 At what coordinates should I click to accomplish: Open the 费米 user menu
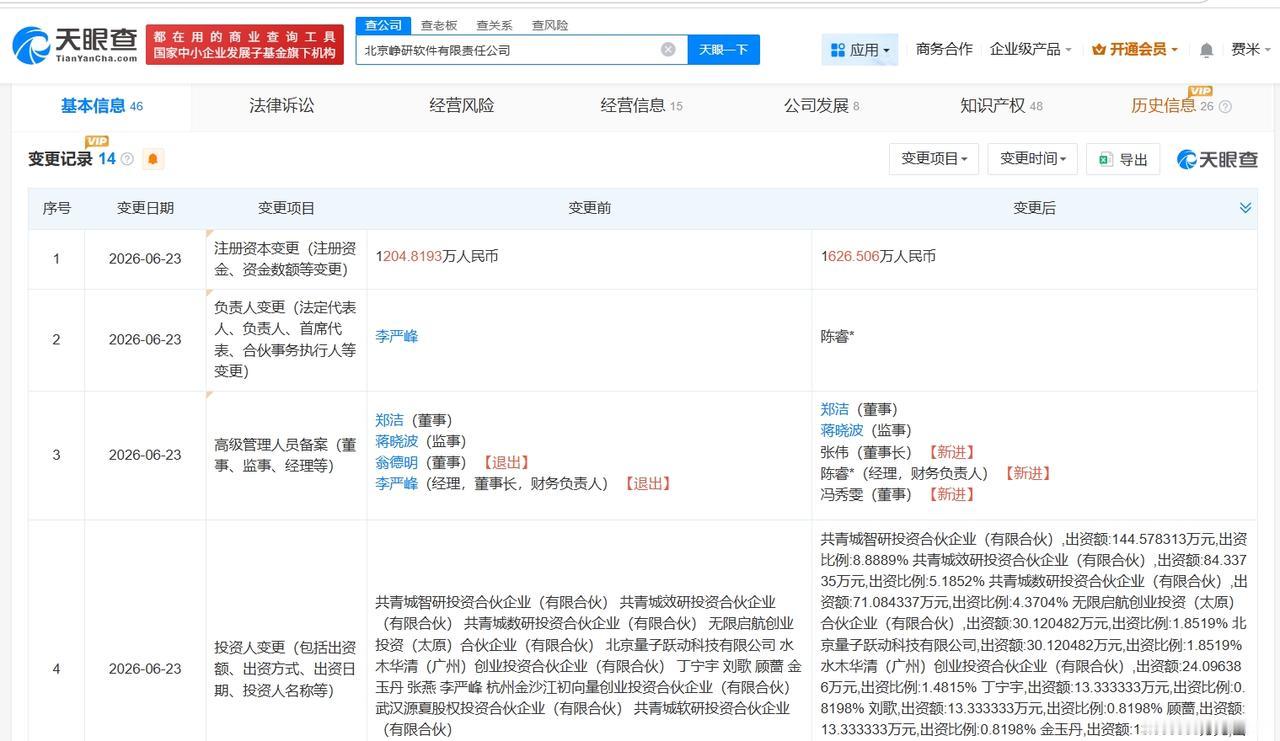pos(1249,49)
